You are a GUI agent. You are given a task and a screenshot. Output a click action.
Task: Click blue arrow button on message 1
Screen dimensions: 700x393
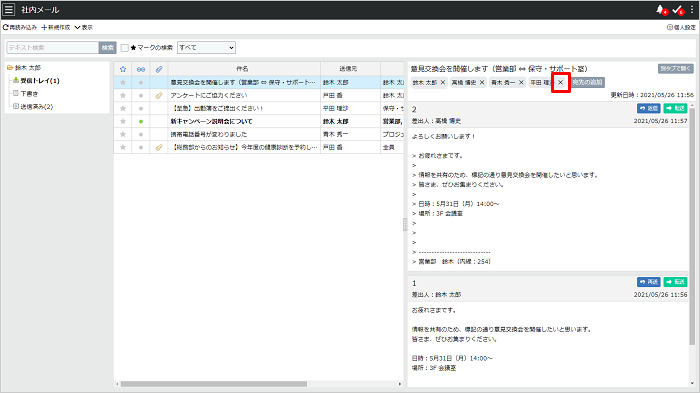[x=649, y=282]
